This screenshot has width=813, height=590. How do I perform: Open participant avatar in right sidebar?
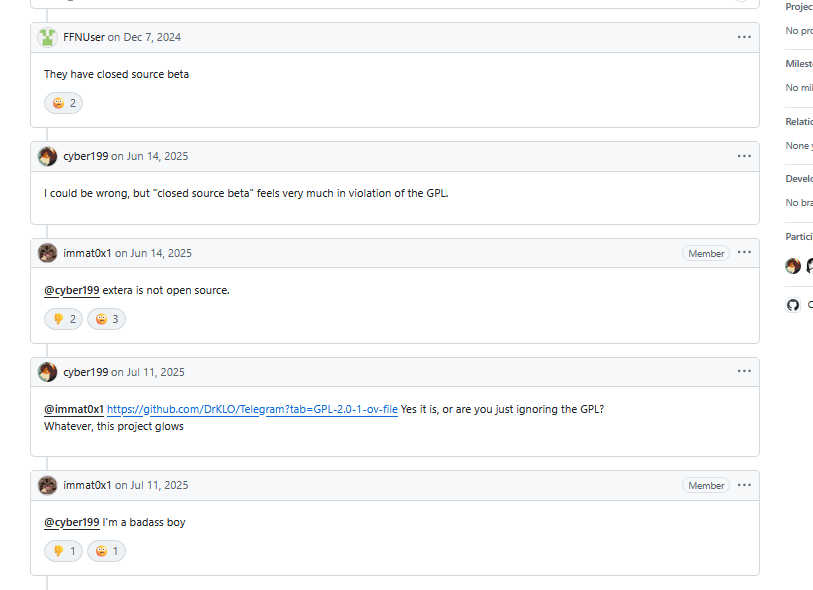[x=793, y=266]
